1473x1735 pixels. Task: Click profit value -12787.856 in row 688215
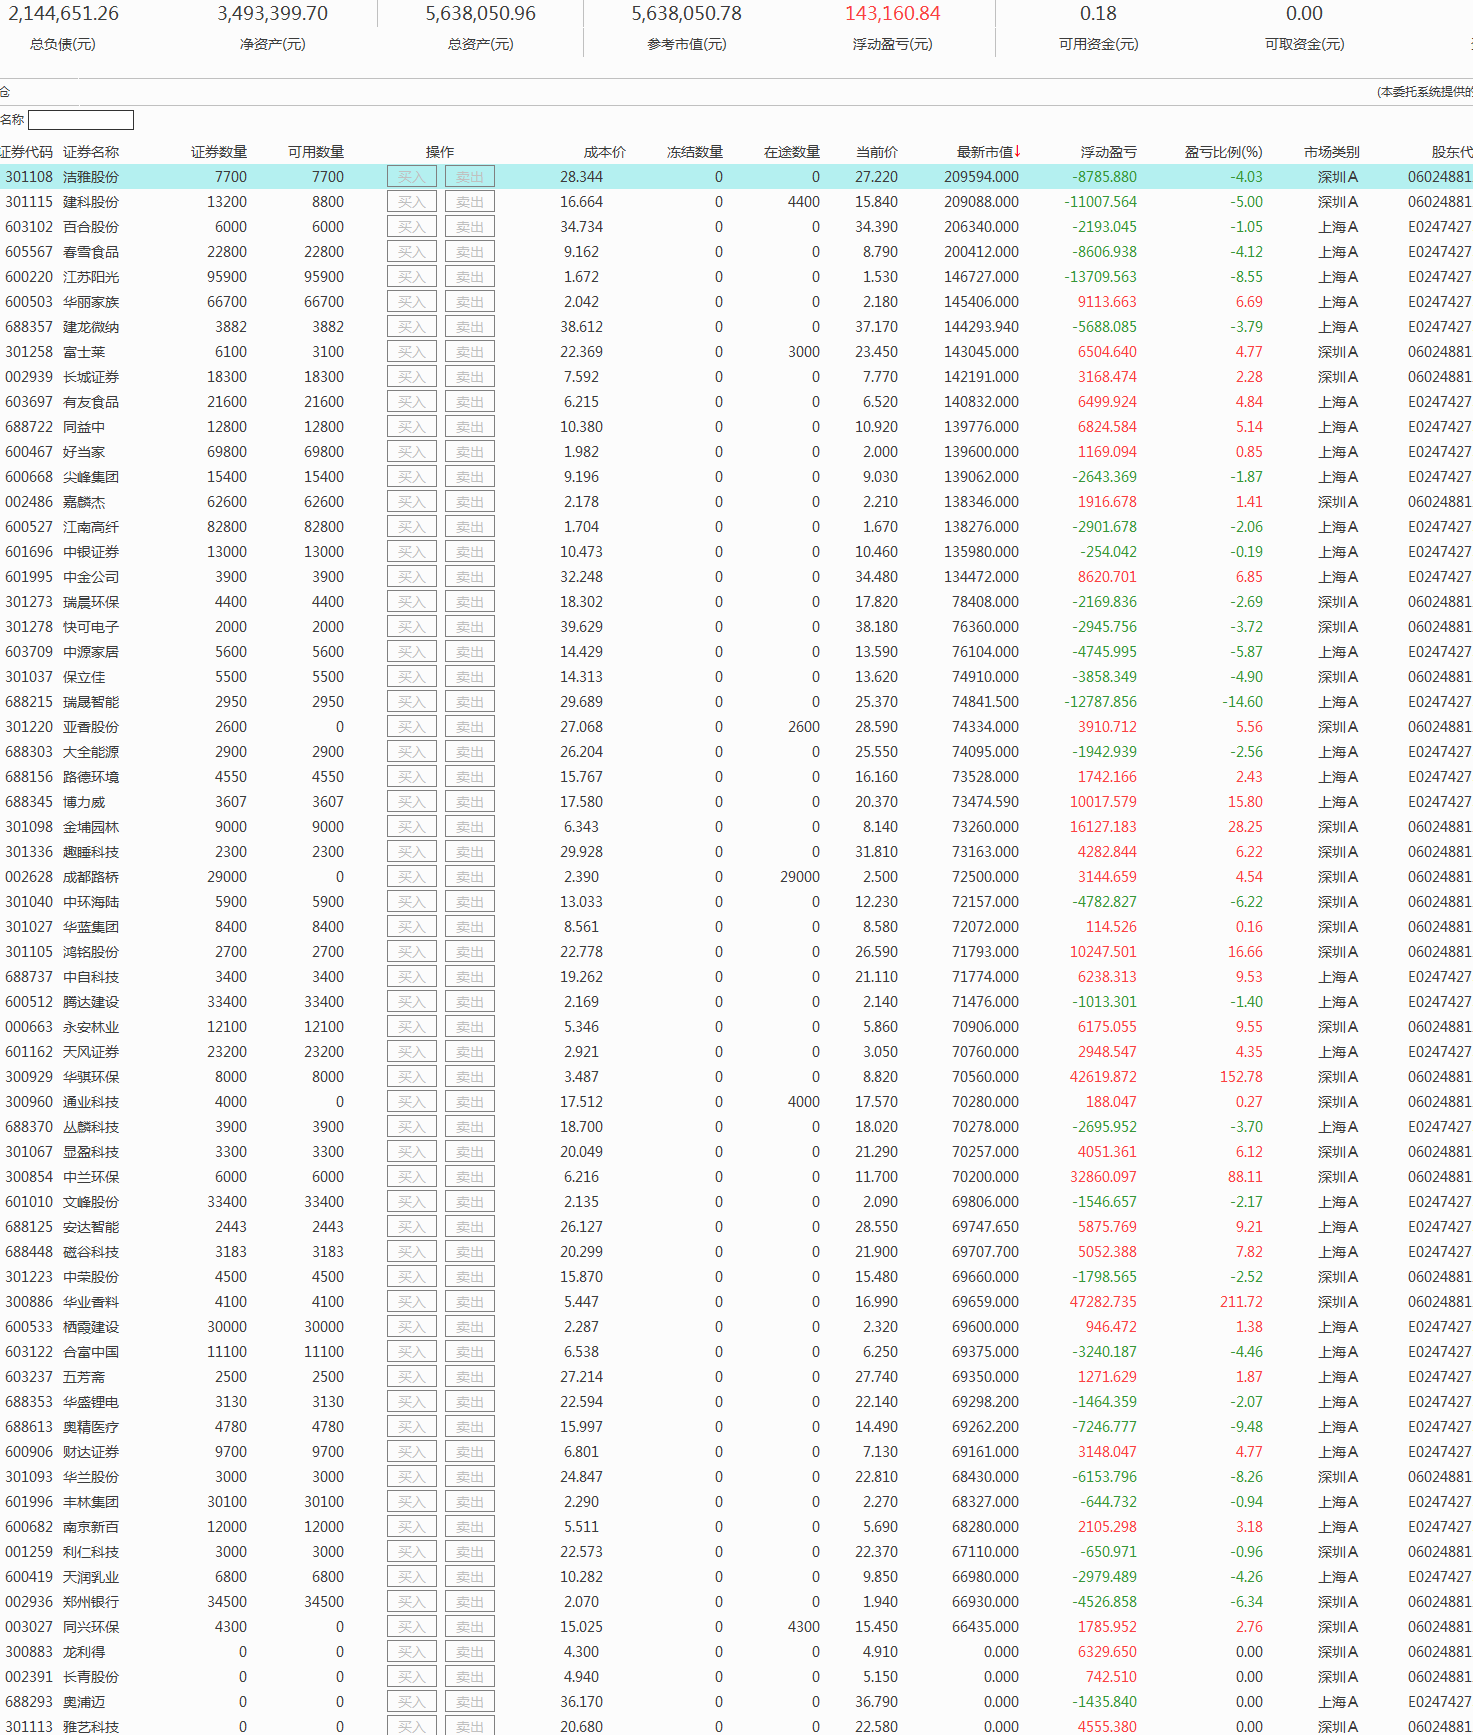tap(1101, 702)
